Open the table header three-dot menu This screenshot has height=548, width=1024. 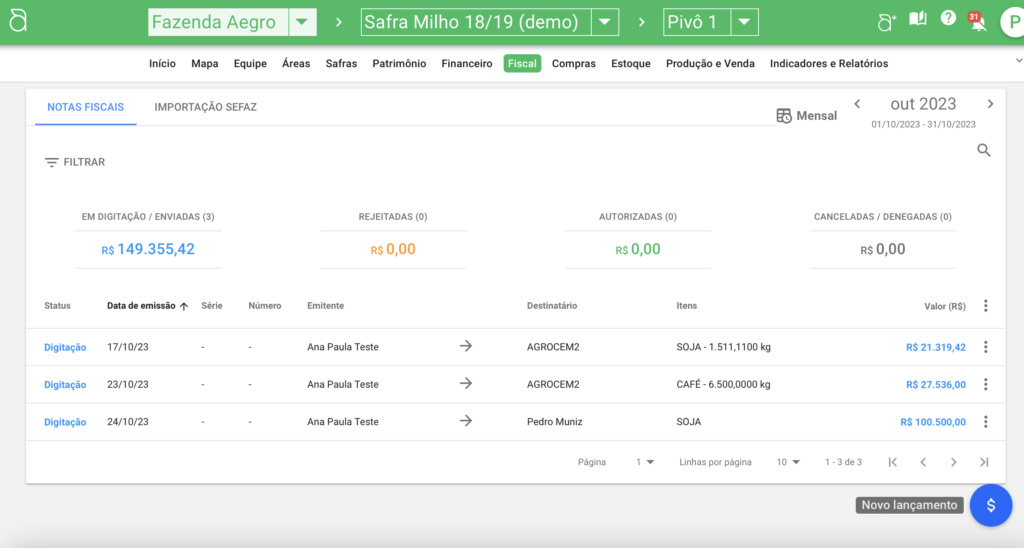pyautogui.click(x=986, y=306)
